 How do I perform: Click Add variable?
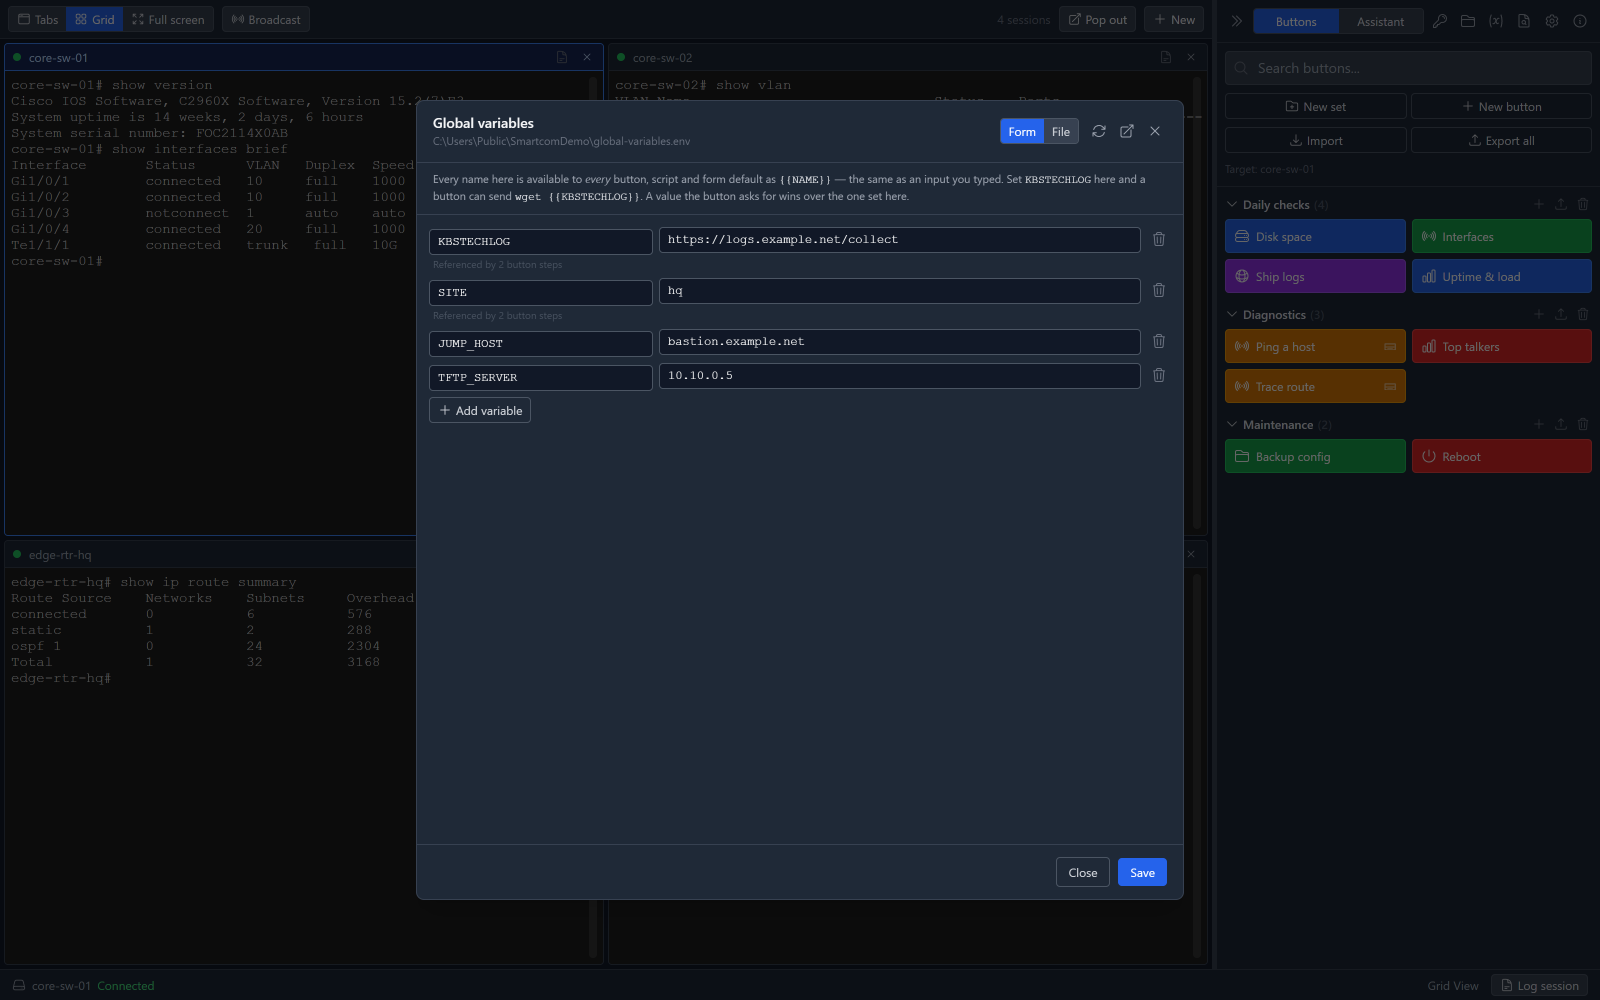click(480, 410)
